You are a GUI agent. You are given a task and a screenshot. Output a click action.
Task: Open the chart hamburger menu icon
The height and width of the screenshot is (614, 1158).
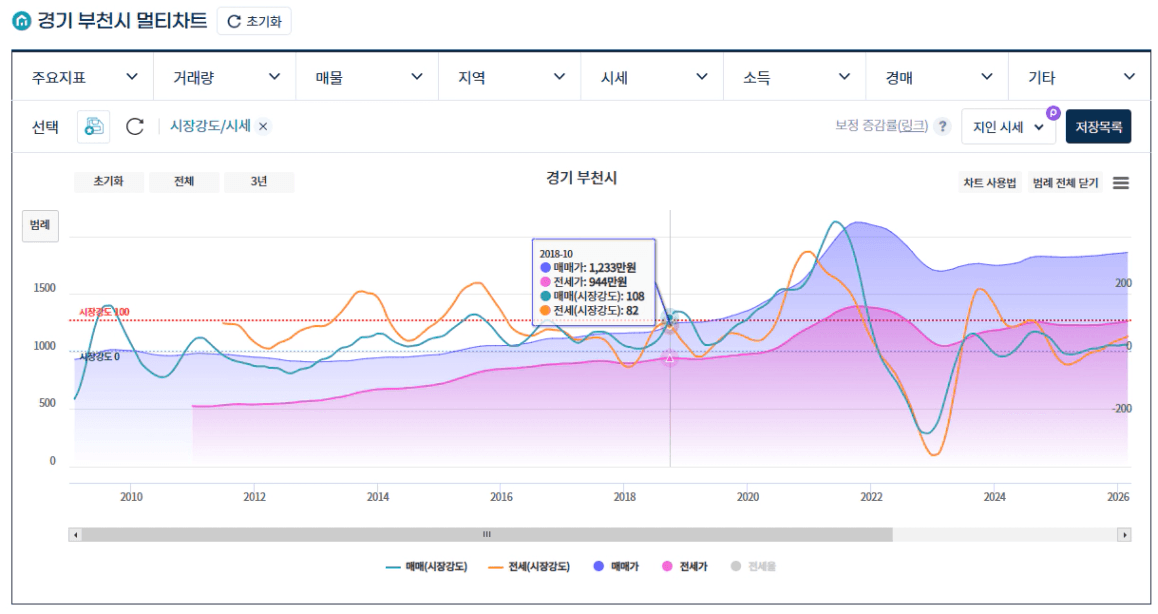click(x=1121, y=183)
